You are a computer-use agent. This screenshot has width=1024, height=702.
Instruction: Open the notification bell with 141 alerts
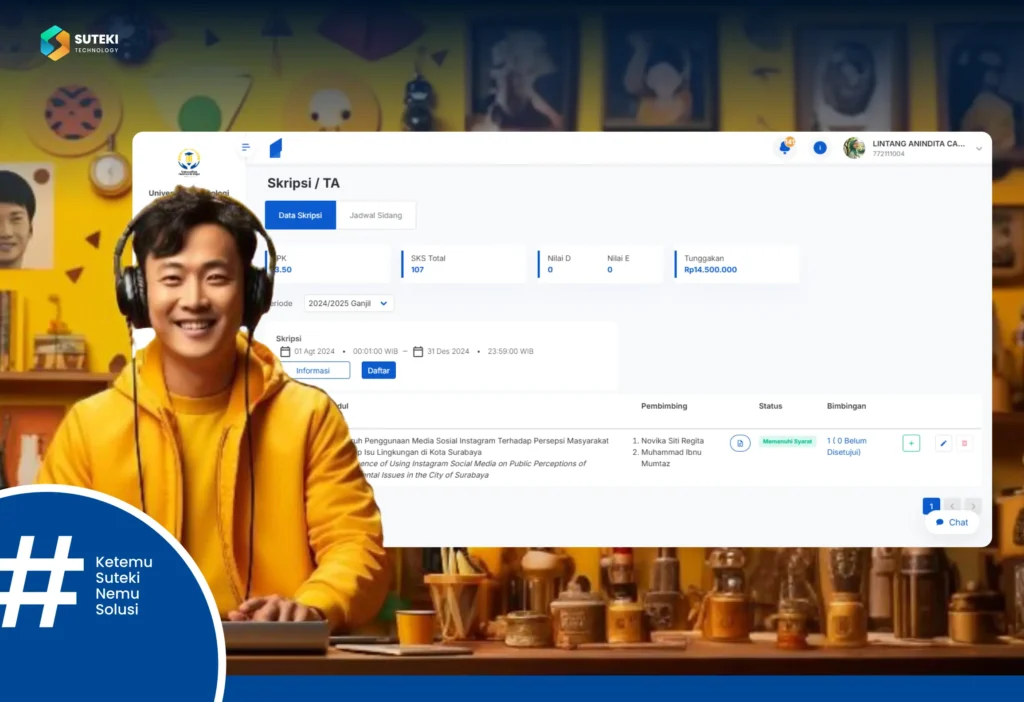click(784, 147)
